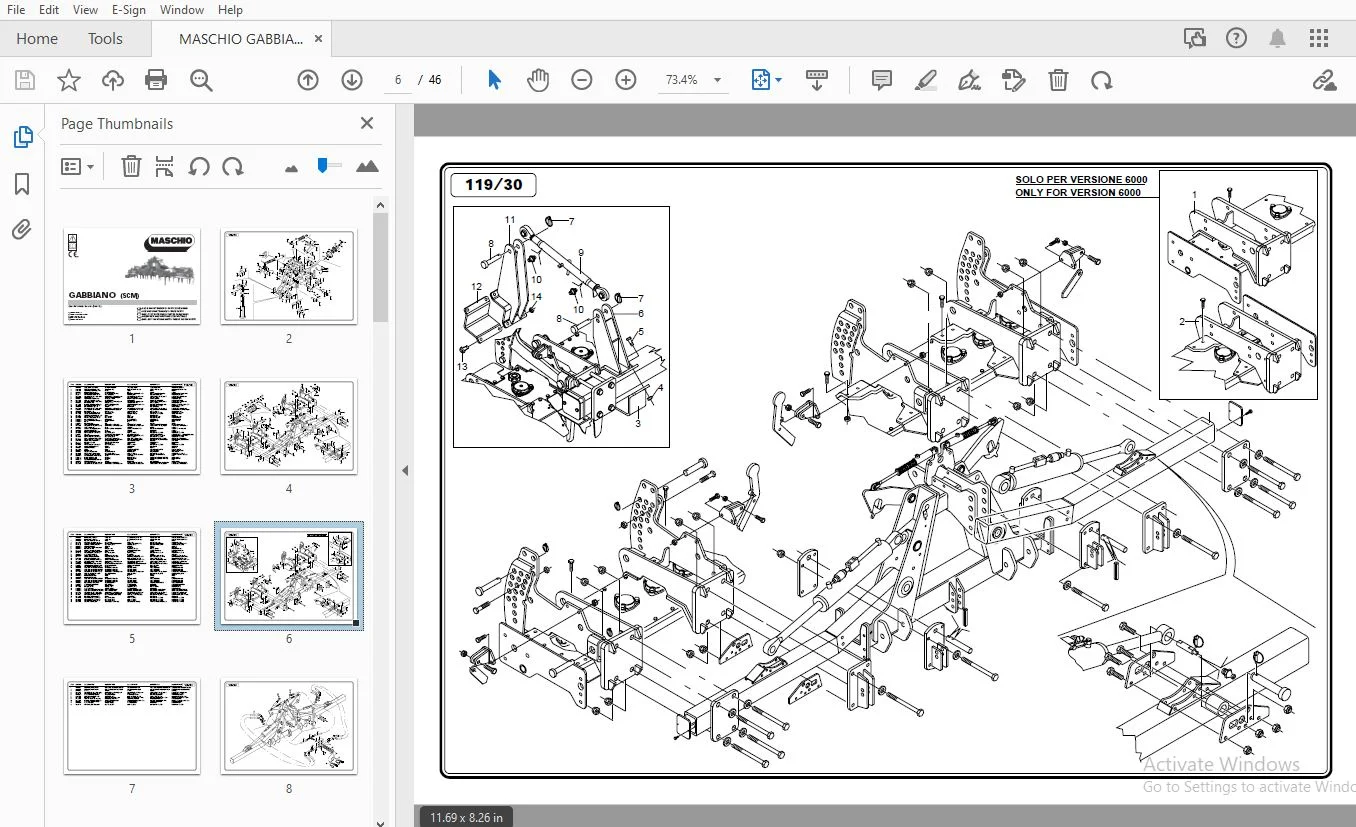Open the Bookmarks side panel
Viewport: 1356px width, 827px height.
(22, 184)
